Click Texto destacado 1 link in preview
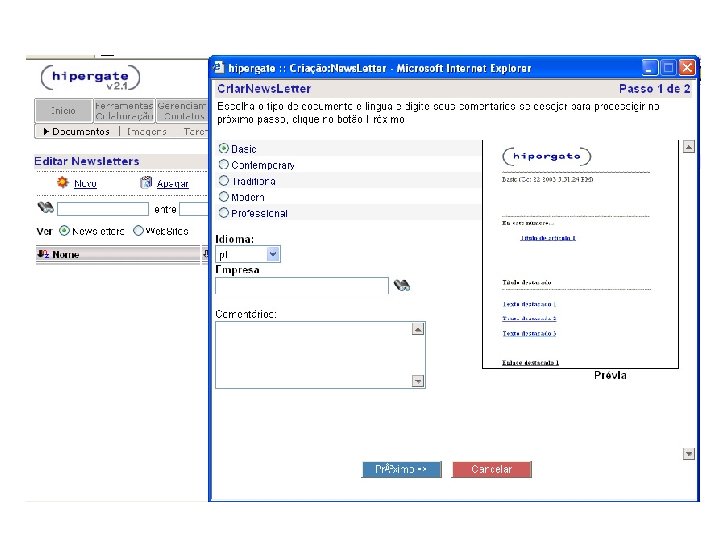This screenshot has width=720, height=540. (x=529, y=304)
